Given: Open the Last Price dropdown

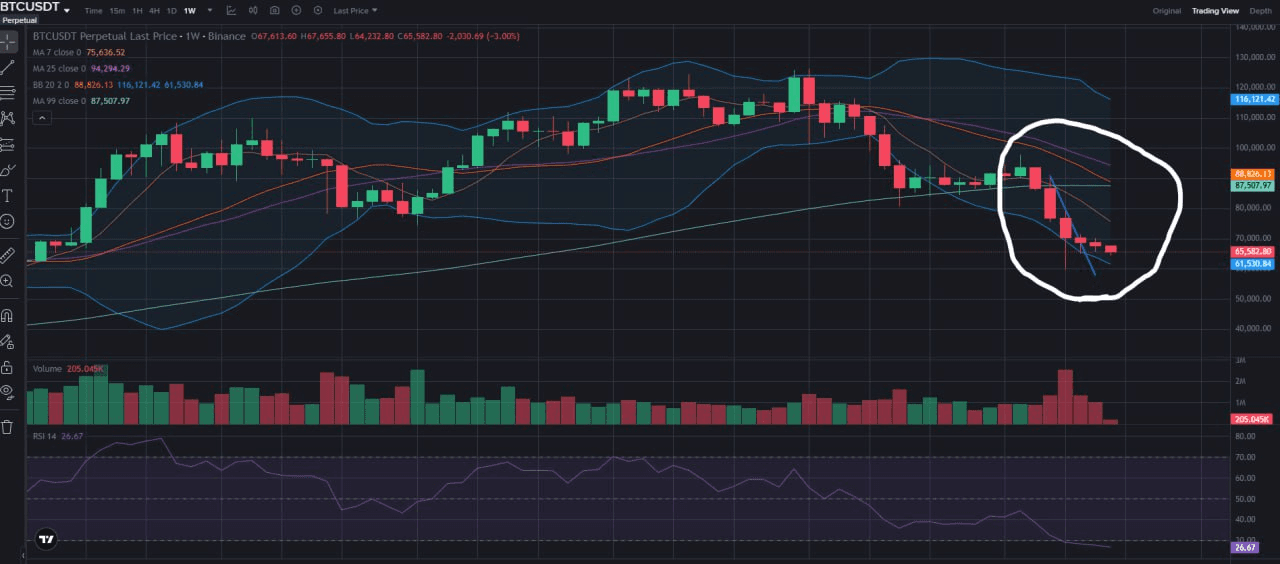Looking at the screenshot, I should [x=355, y=10].
